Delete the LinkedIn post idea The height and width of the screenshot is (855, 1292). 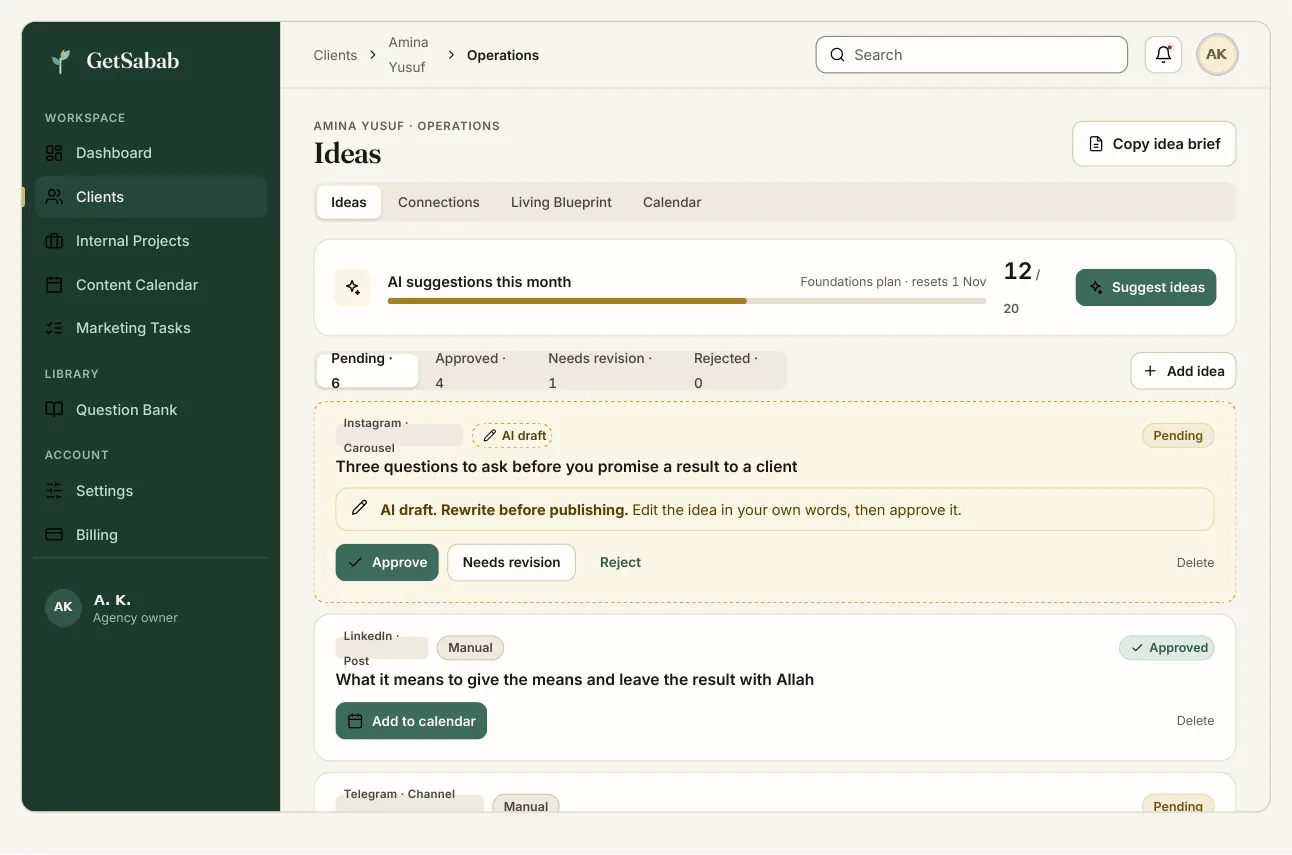pyautogui.click(x=1195, y=721)
